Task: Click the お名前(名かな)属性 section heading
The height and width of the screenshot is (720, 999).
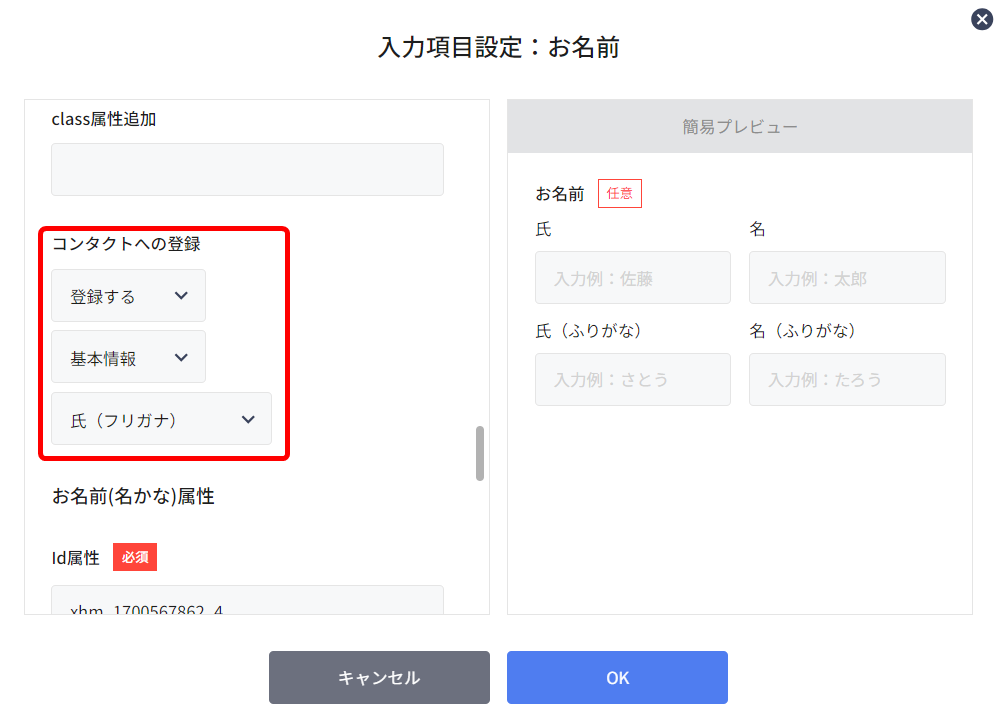Action: 133,496
